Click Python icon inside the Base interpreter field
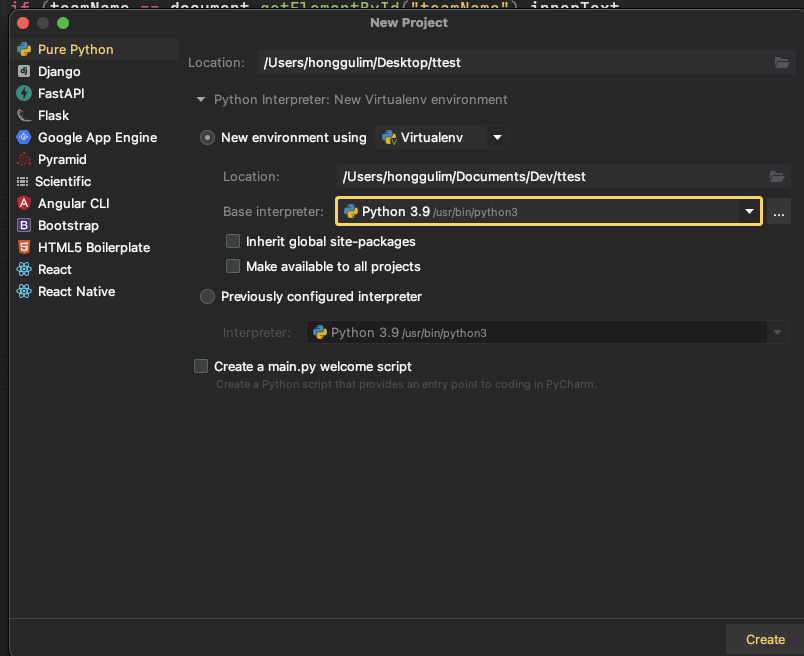Viewport: 804px width, 656px height. 351,211
